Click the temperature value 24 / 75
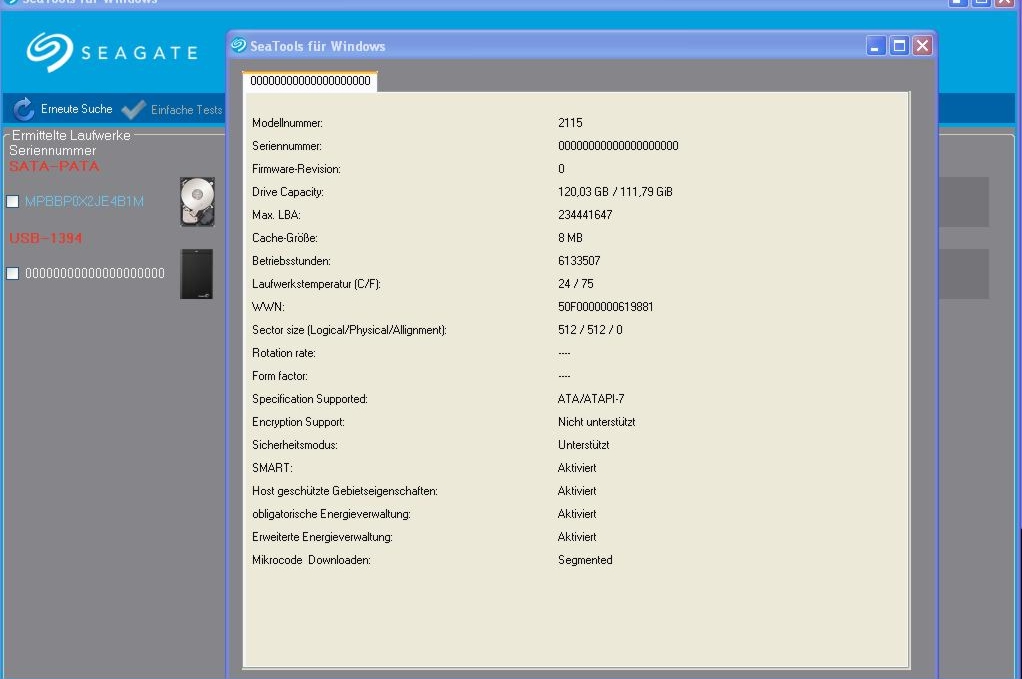Viewport: 1022px width, 679px height. pyautogui.click(x=576, y=283)
